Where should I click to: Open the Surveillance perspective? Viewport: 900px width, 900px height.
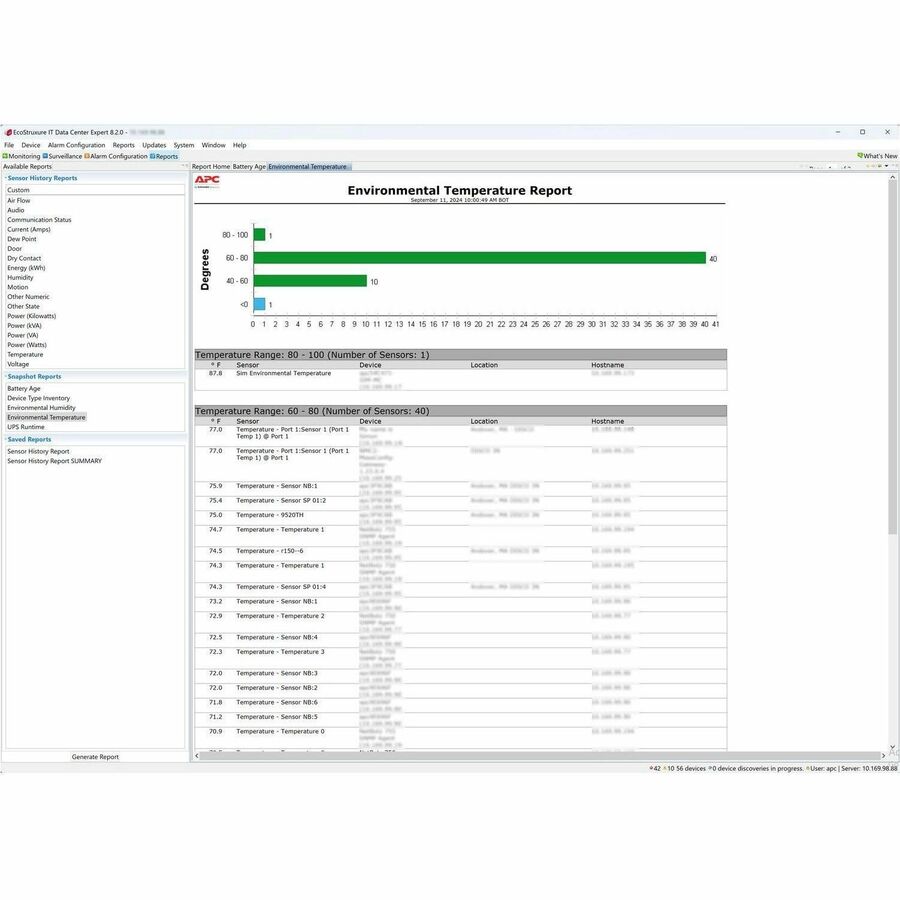click(62, 156)
